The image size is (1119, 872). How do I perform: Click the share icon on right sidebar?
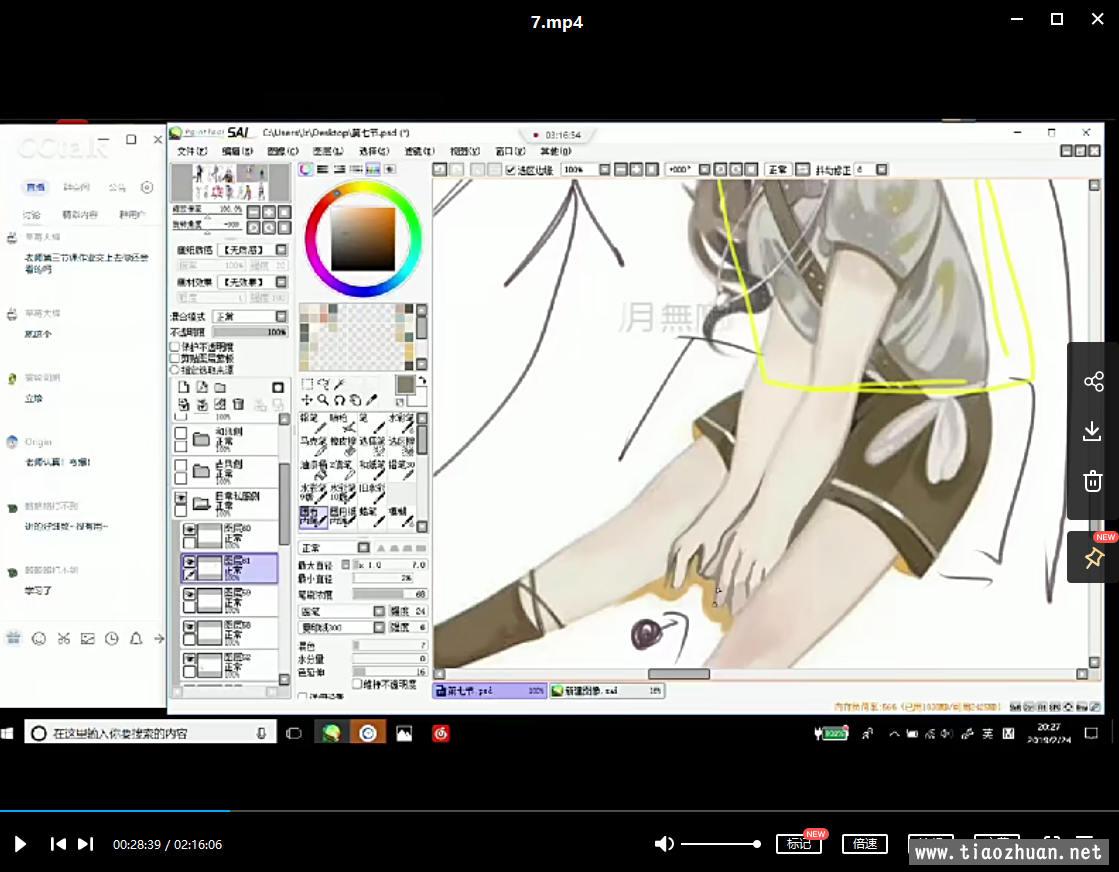click(x=1092, y=381)
